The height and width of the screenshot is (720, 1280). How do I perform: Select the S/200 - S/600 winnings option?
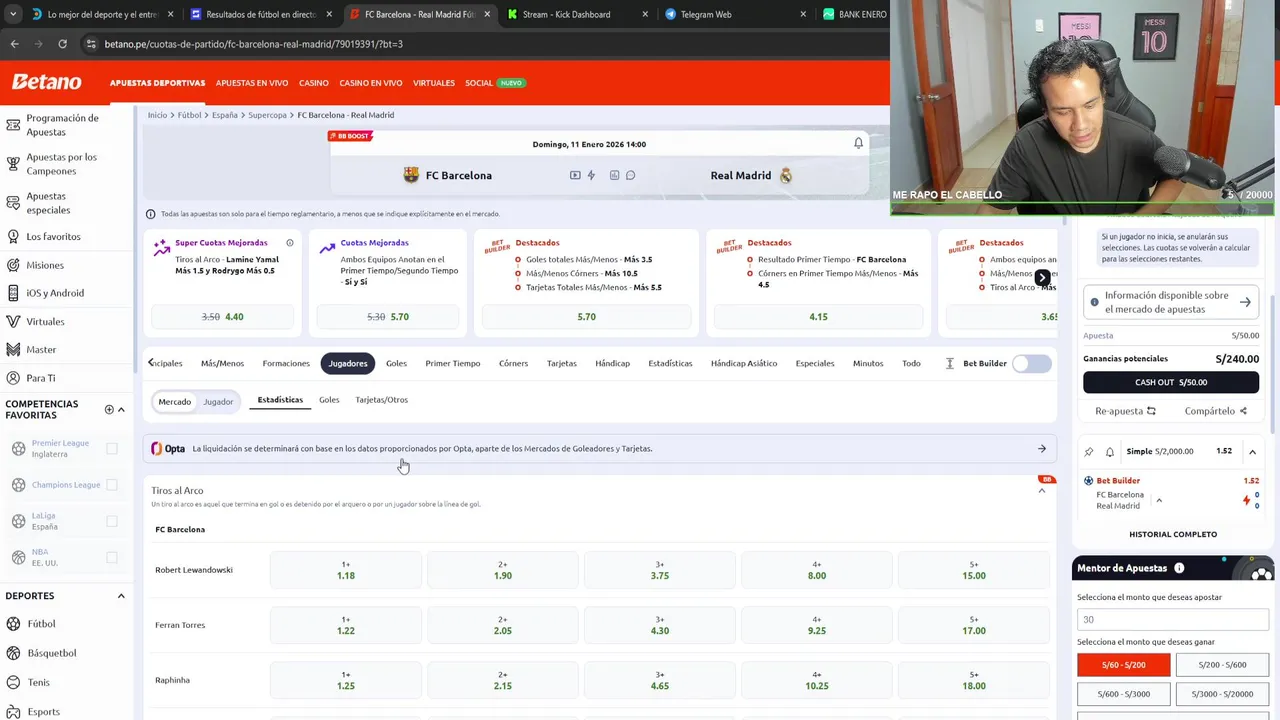[x=1222, y=665]
